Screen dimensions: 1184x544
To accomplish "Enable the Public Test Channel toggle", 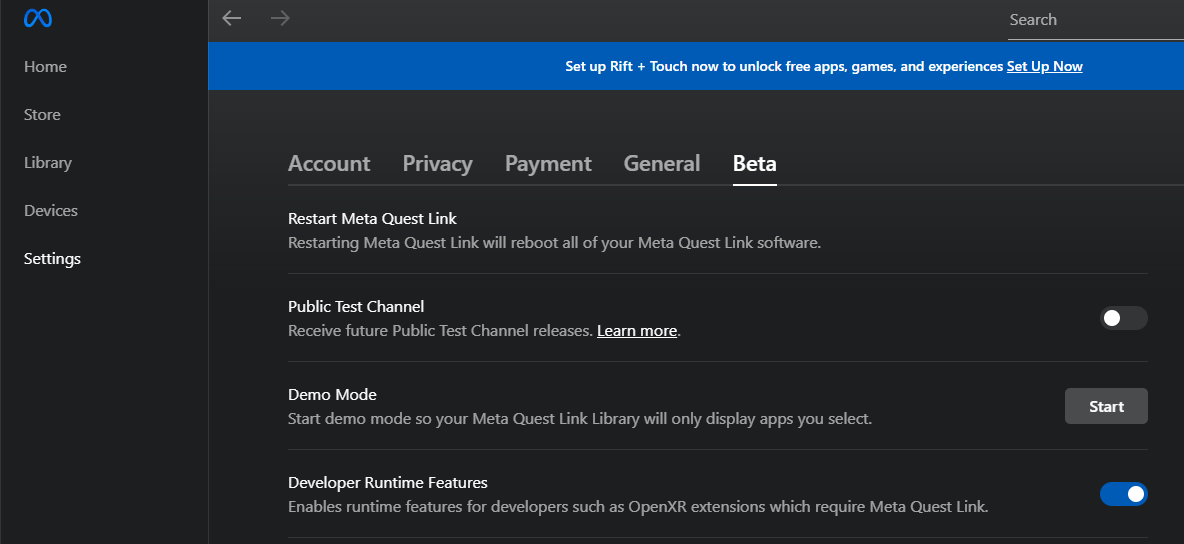I will (1123, 318).
